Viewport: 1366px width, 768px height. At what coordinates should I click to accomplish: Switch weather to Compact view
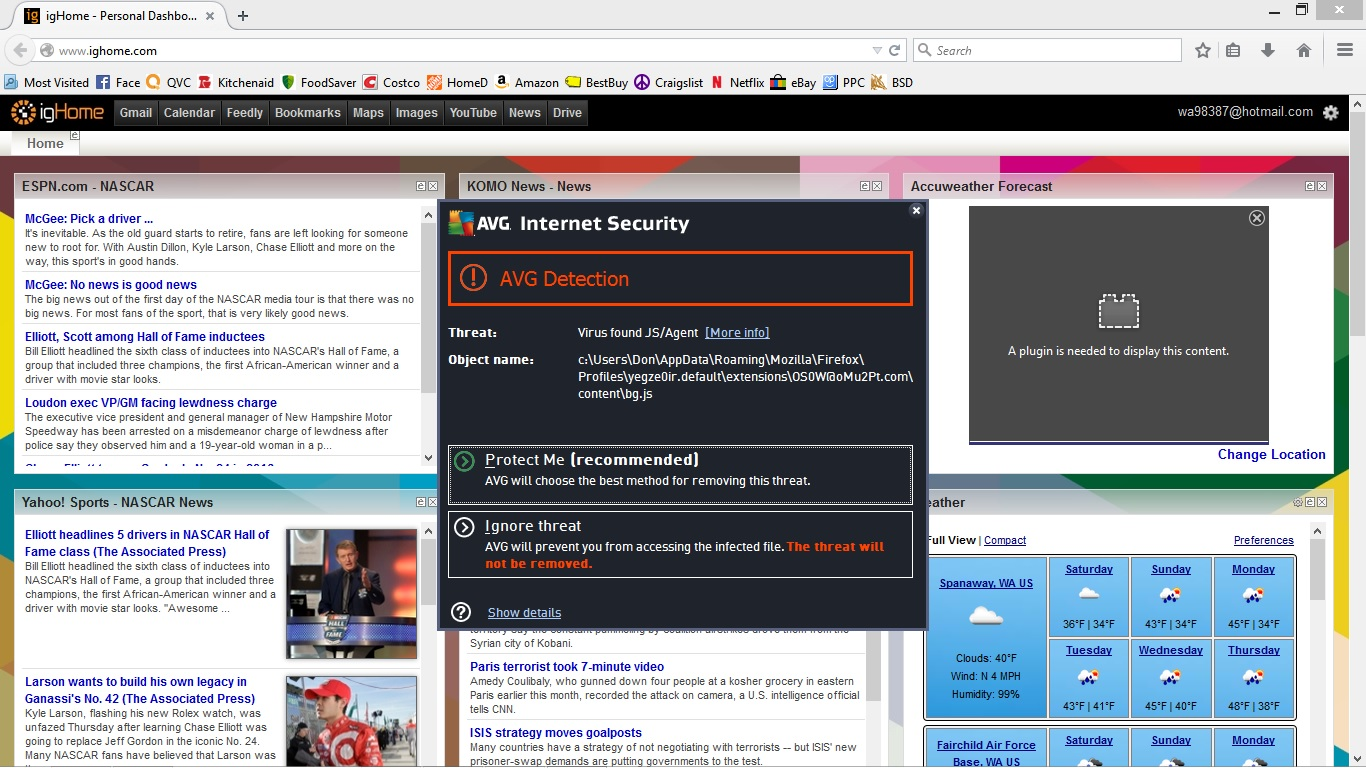pyautogui.click(x=1005, y=540)
